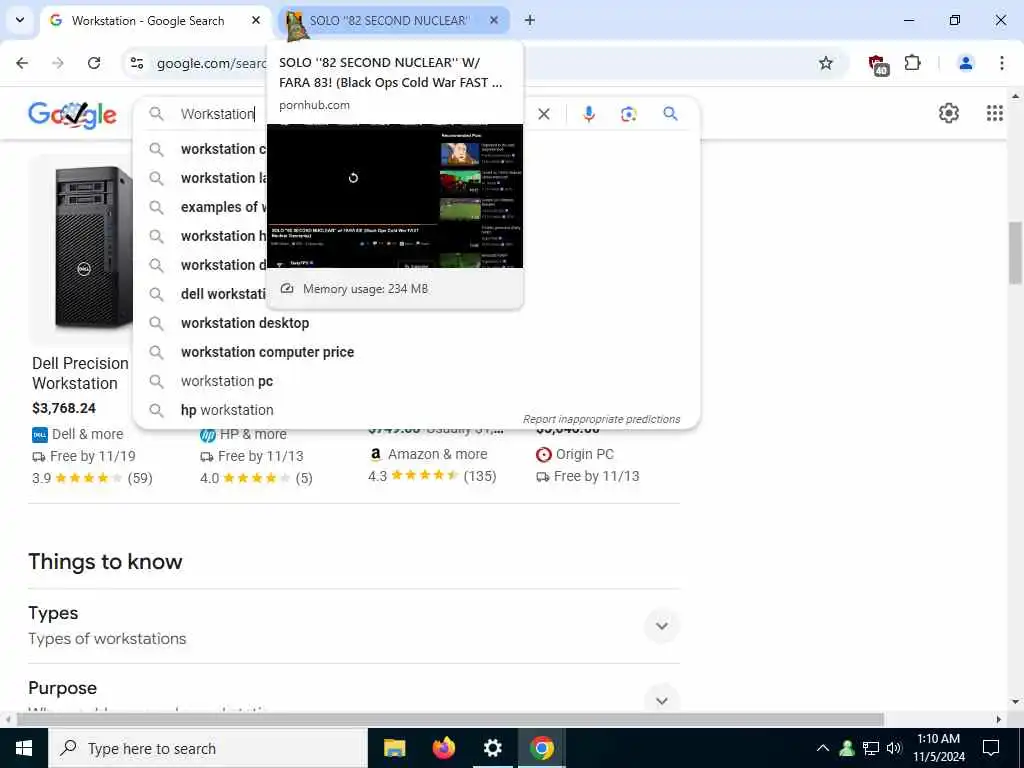
Task: Click HP & more seller link
Action: (x=253, y=434)
